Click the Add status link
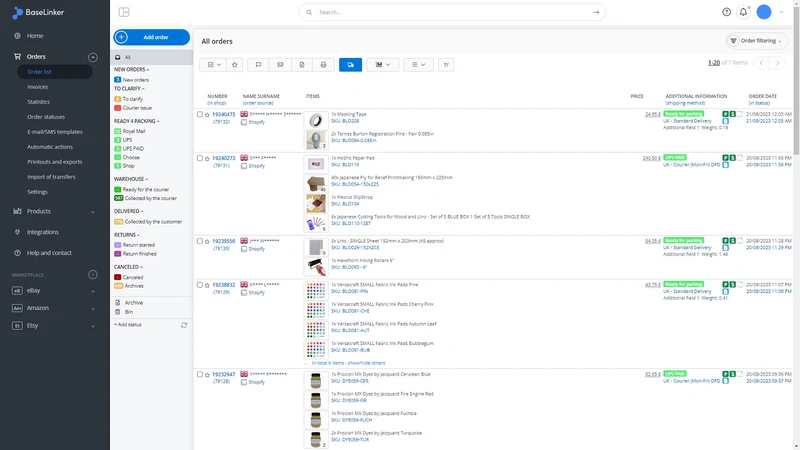The height and width of the screenshot is (450, 800). 128,325
